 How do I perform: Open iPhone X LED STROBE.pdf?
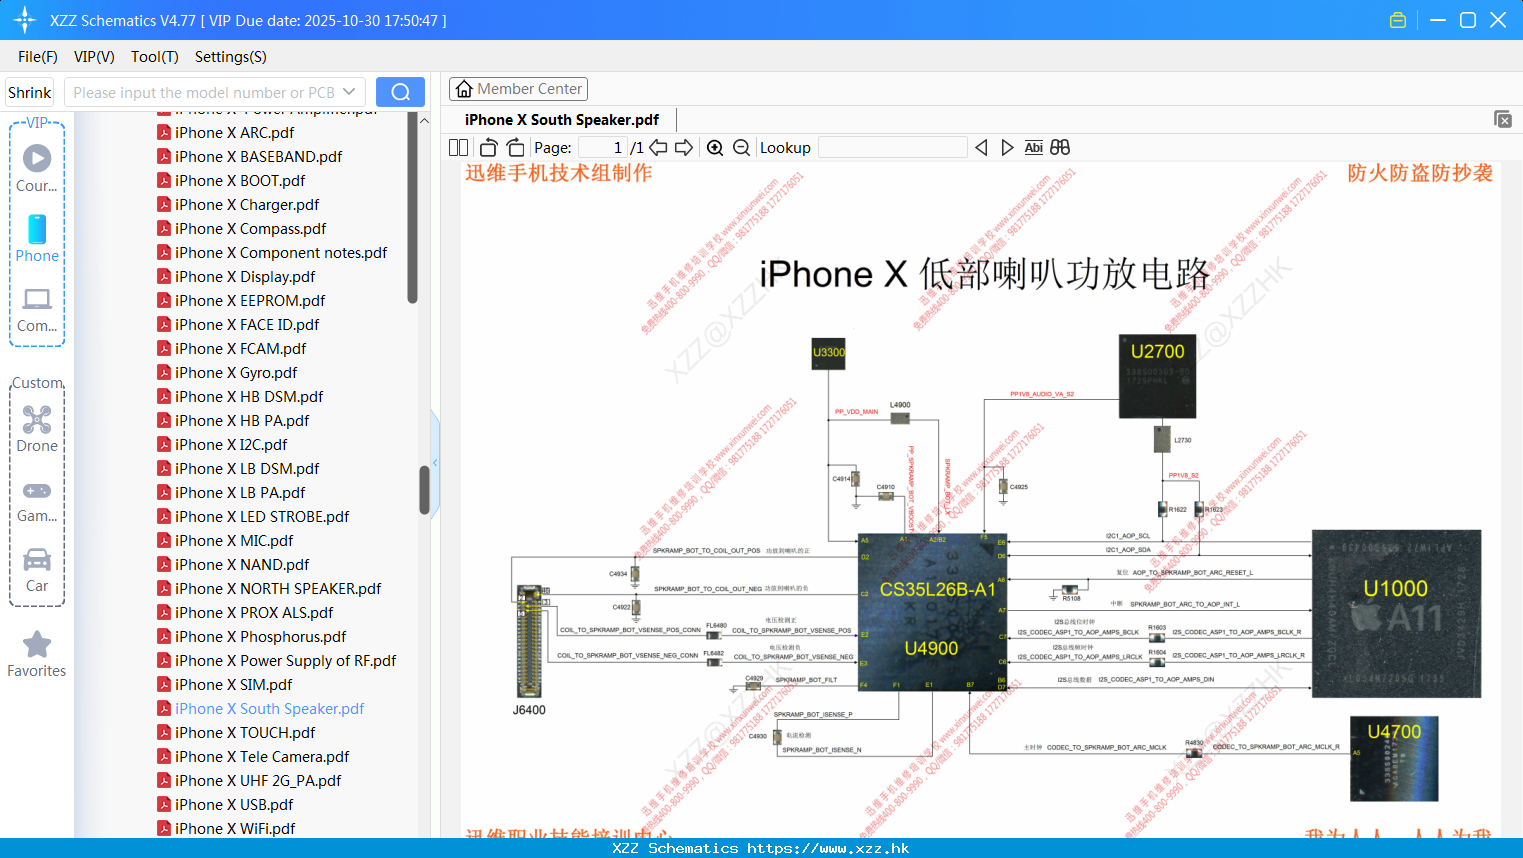262,516
